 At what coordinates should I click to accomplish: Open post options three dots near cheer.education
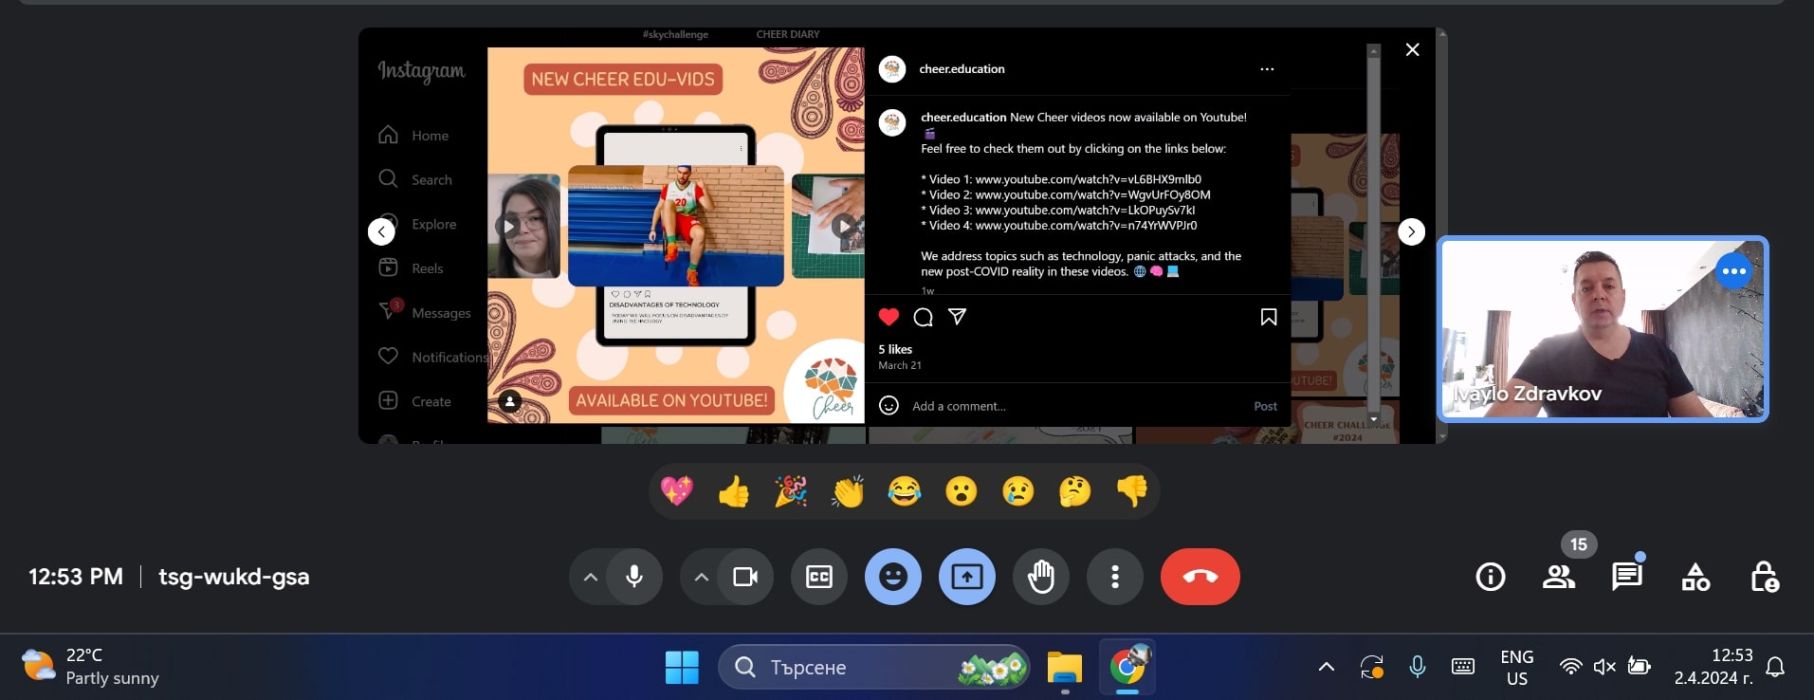1267,69
